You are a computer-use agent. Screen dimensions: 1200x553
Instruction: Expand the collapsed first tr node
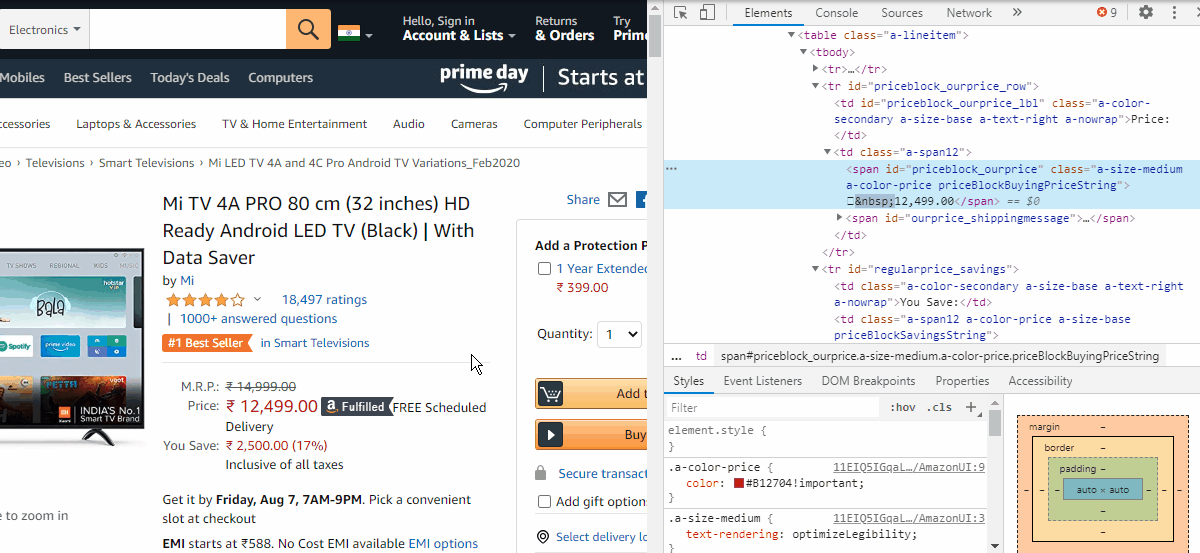815,69
